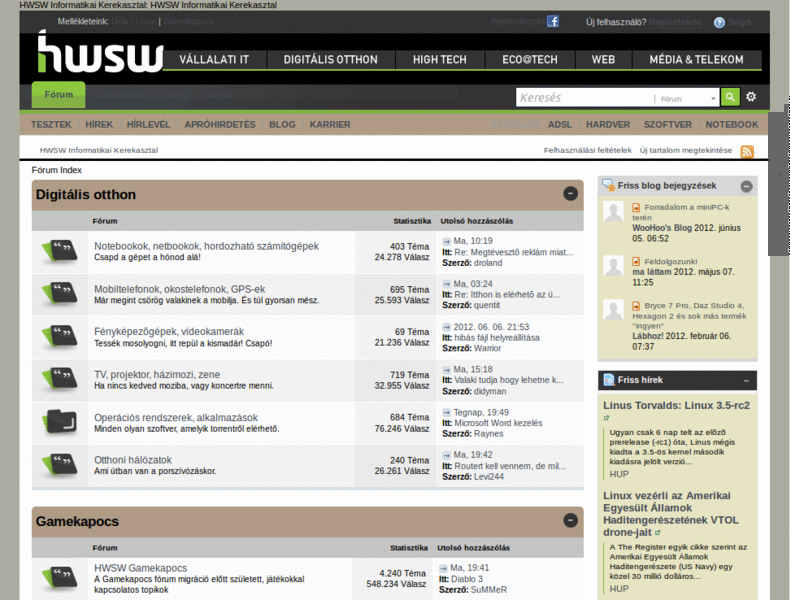Click the HWSW logo
Image resolution: width=800 pixels, height=600 pixels.
[101, 52]
